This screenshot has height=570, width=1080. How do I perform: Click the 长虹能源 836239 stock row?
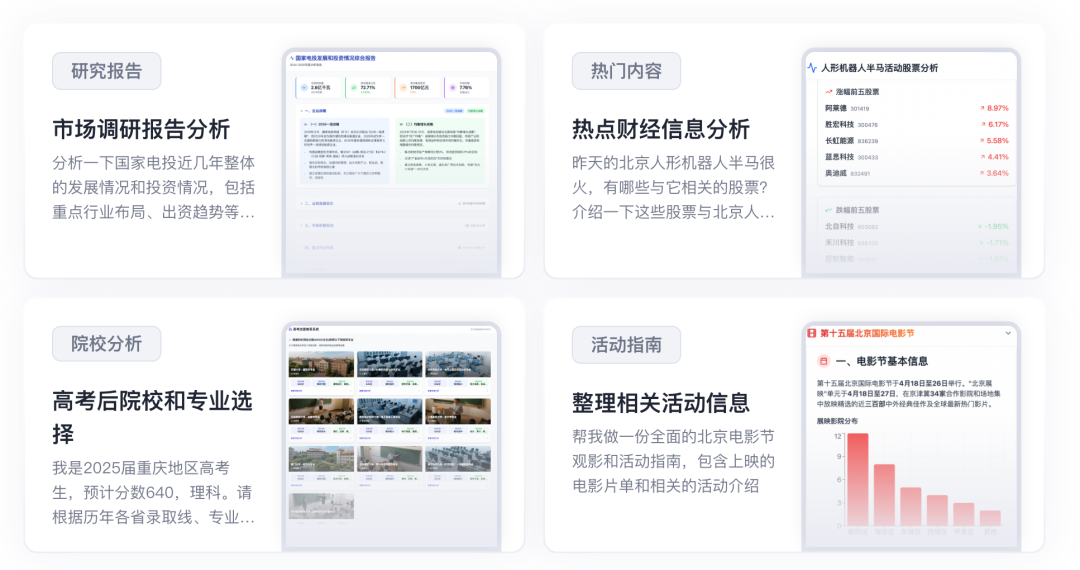(916, 141)
